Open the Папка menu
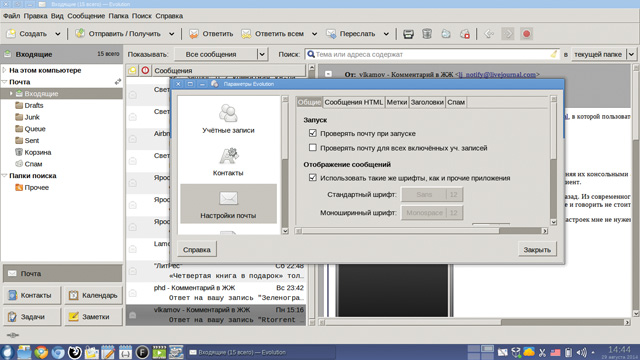 [x=118, y=16]
